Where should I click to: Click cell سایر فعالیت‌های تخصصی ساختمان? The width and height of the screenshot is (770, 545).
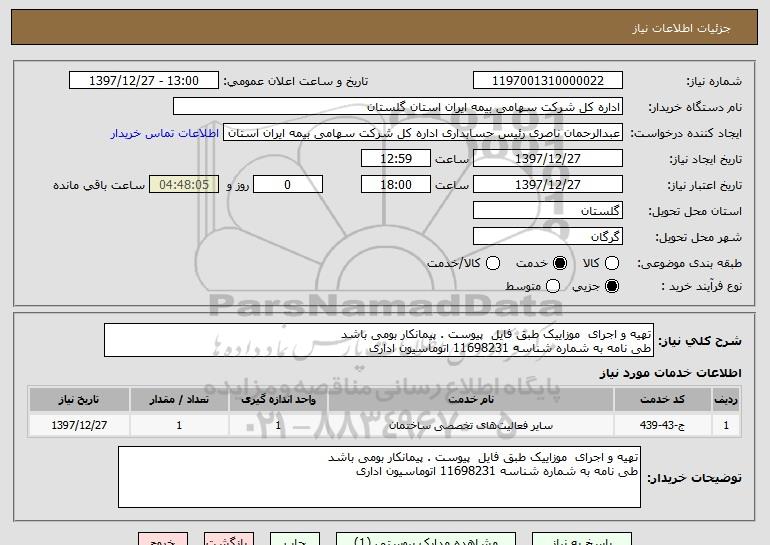coord(470,425)
